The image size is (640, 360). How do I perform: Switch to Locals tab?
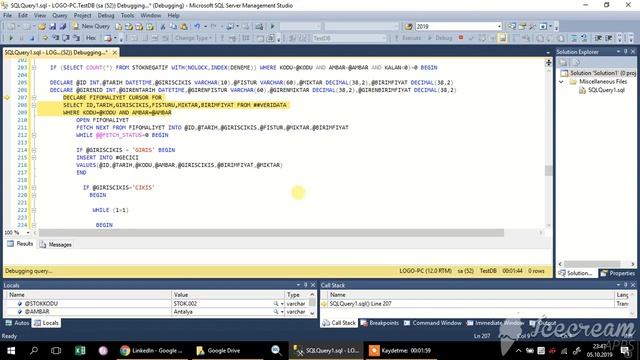click(47, 323)
